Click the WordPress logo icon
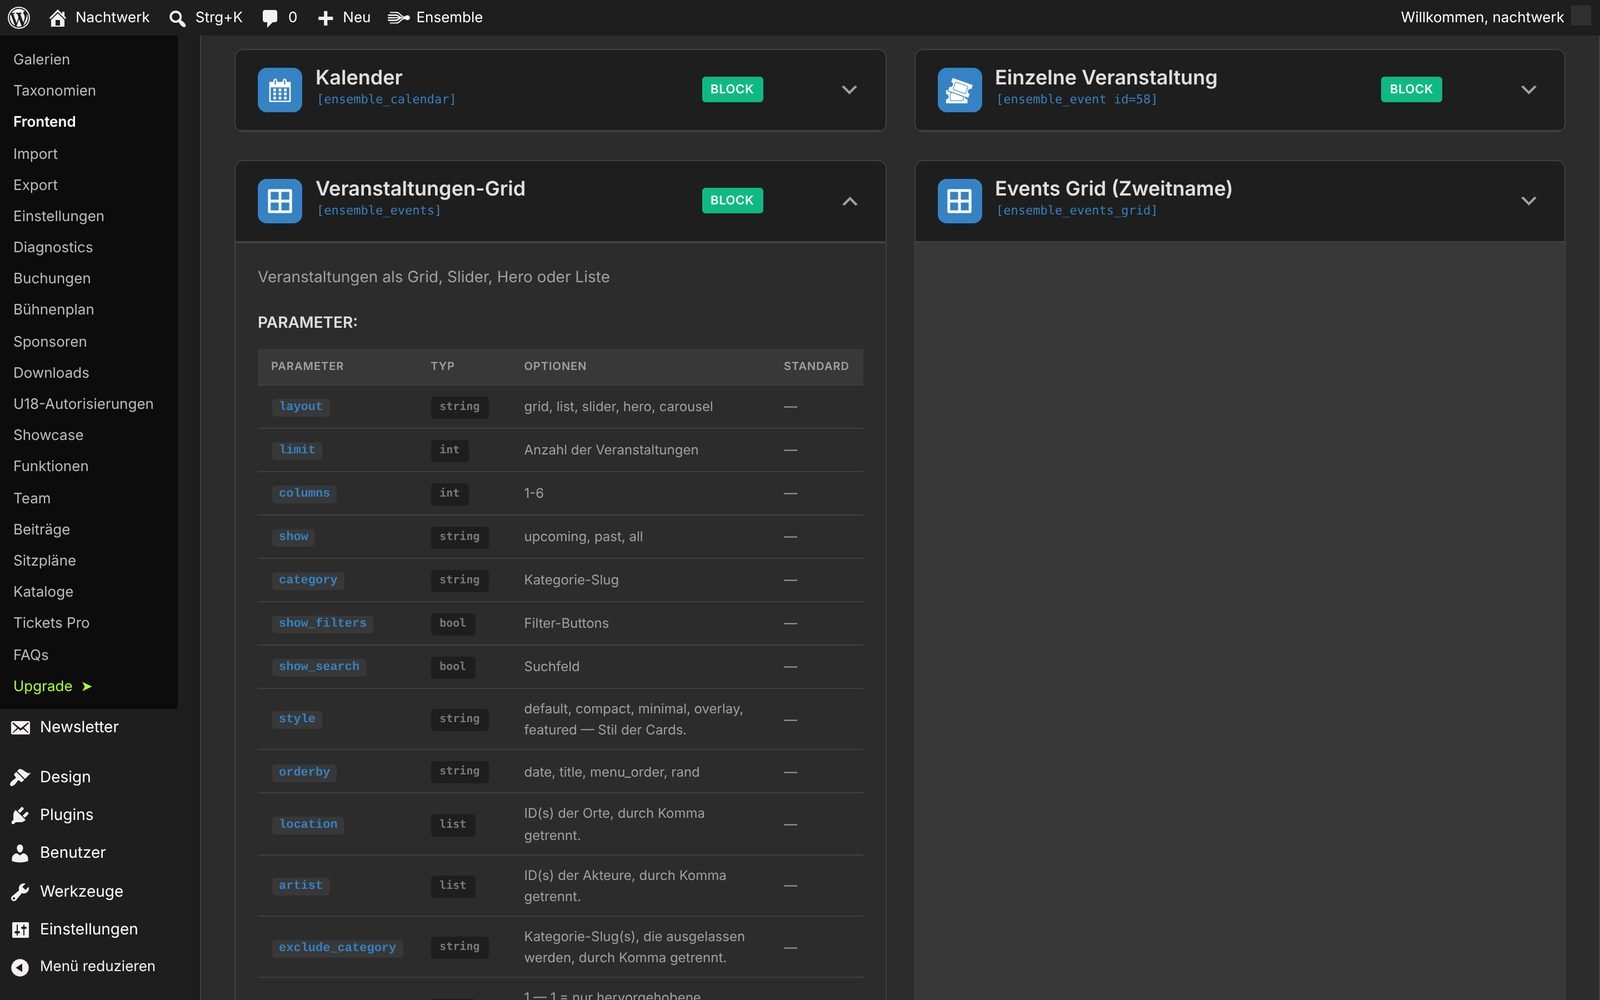Screen dimensions: 1600x1000 pyautogui.click(x=19, y=17)
